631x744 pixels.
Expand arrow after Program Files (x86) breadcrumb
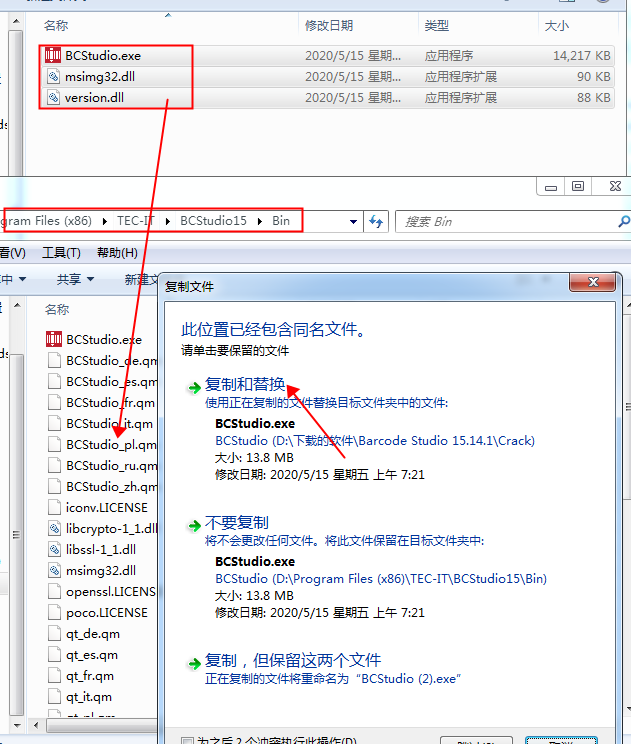[104, 221]
